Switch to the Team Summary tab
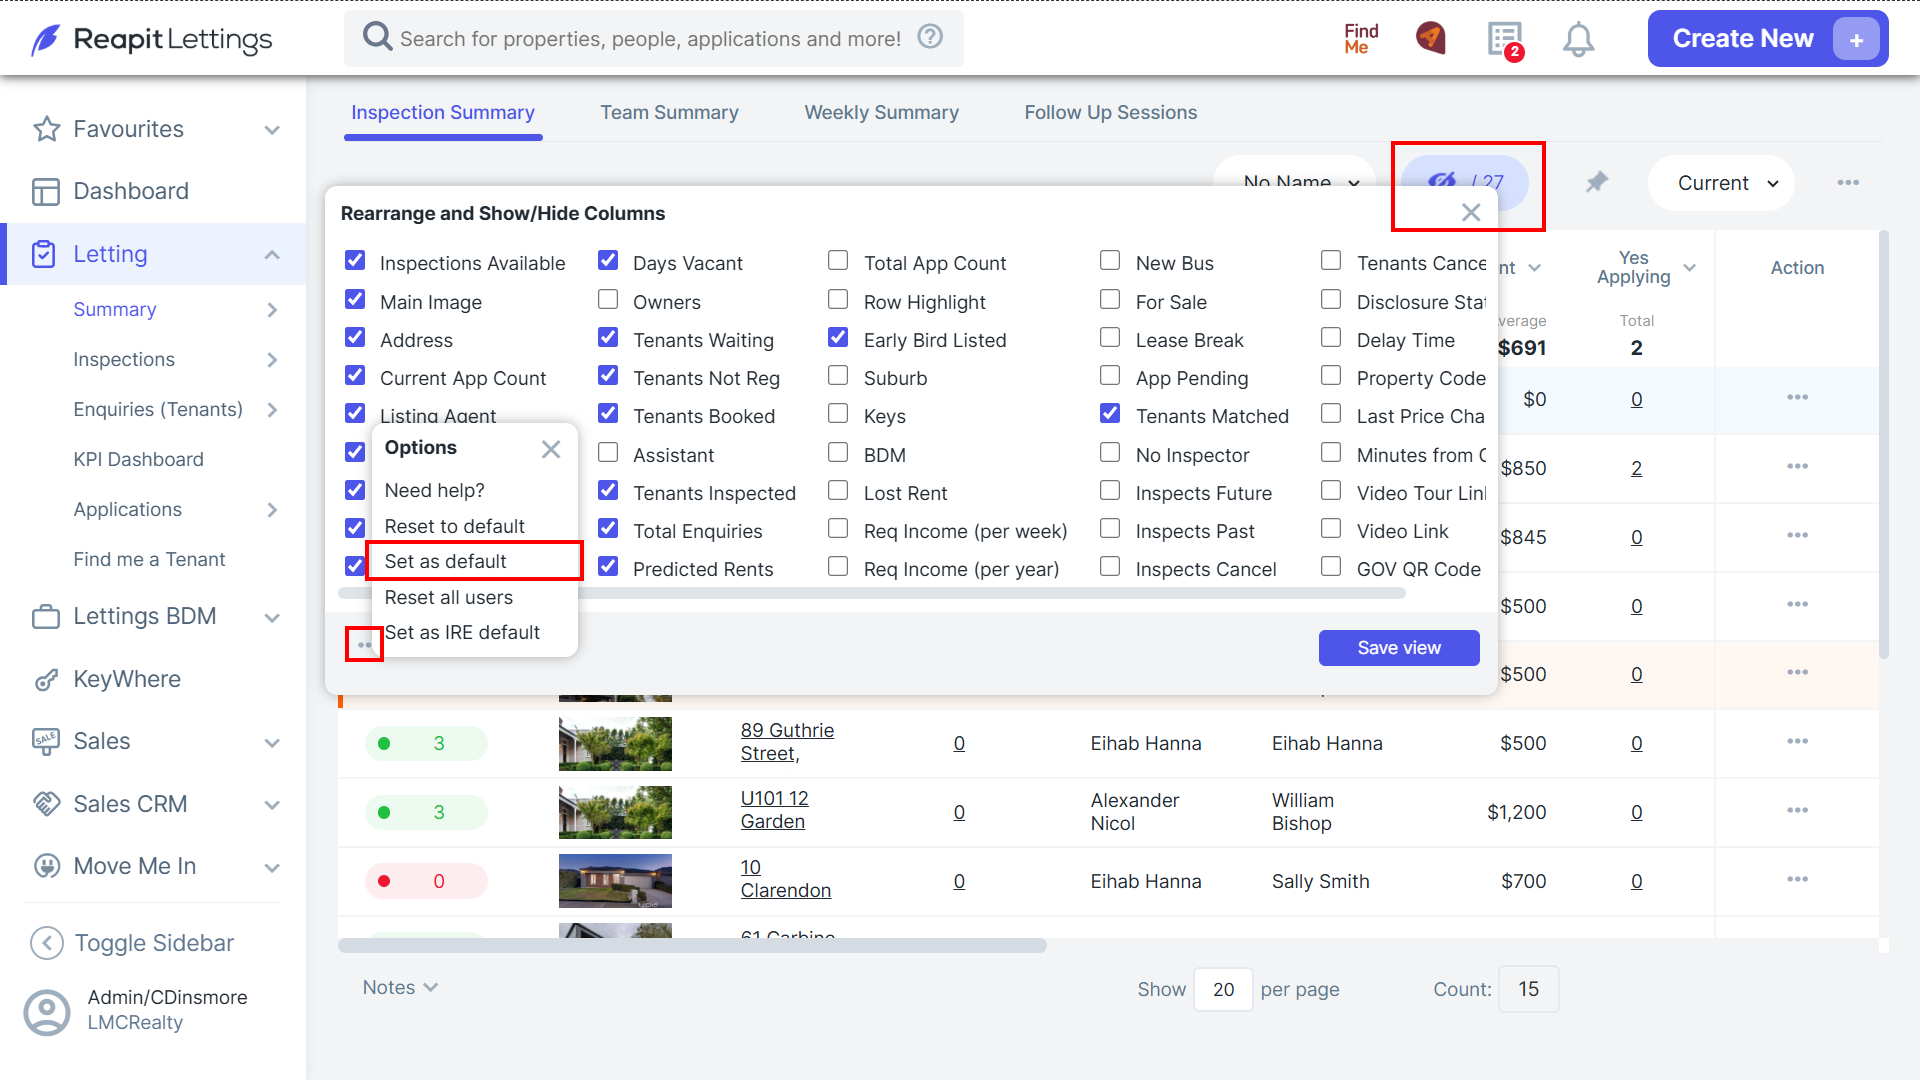 point(669,112)
